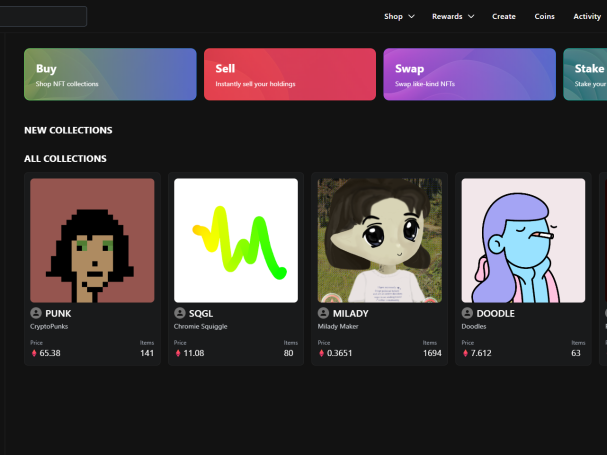Open the Buy NFT collections card
The width and height of the screenshot is (607, 455).
tap(110, 74)
